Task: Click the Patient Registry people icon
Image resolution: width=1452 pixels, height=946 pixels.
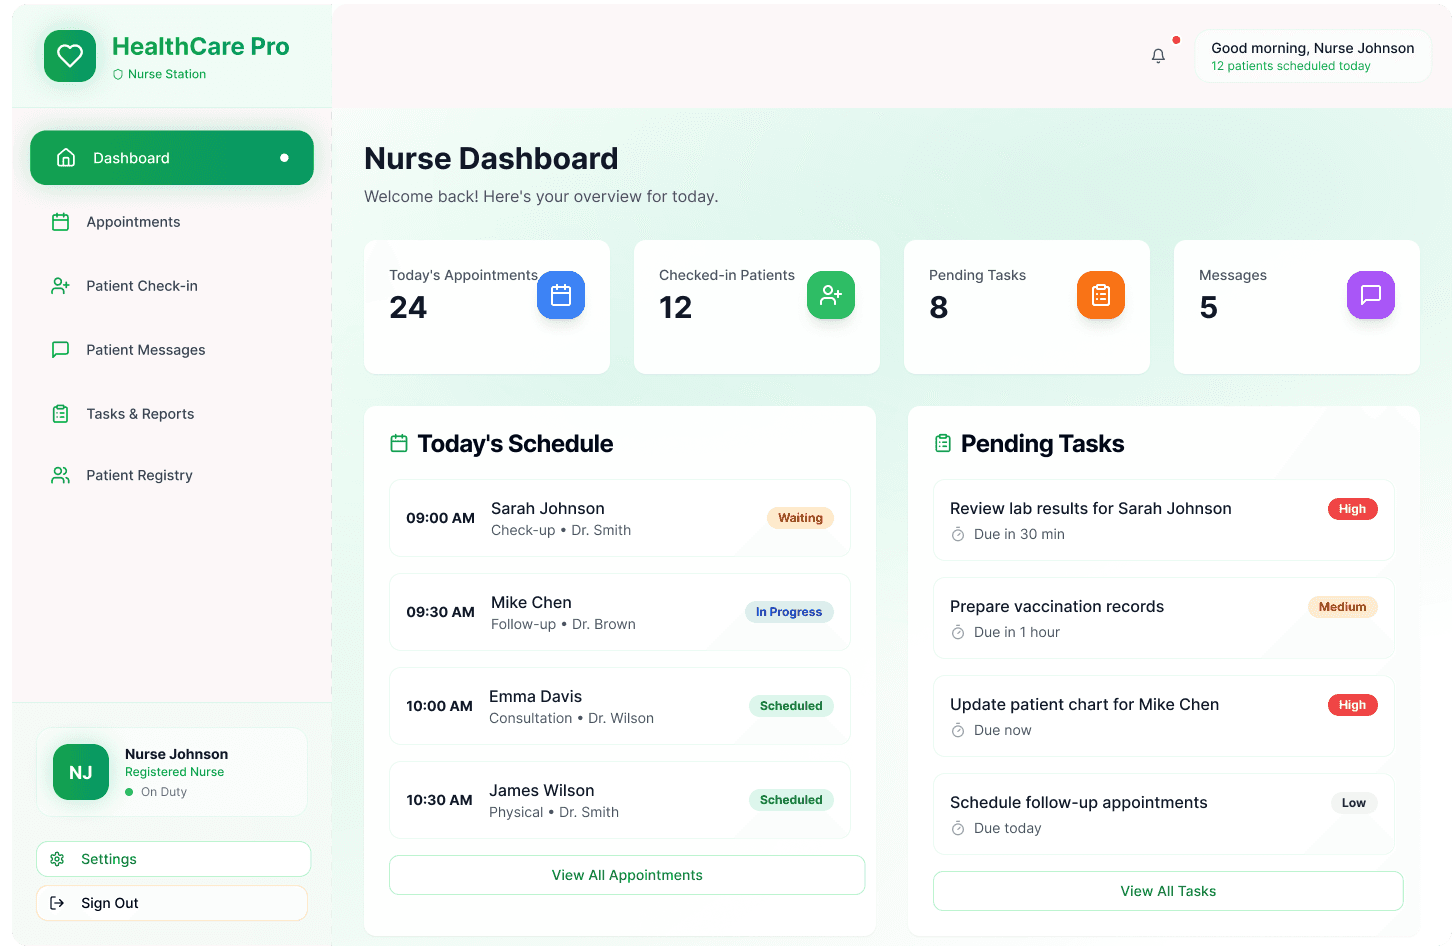Action: [x=60, y=475]
